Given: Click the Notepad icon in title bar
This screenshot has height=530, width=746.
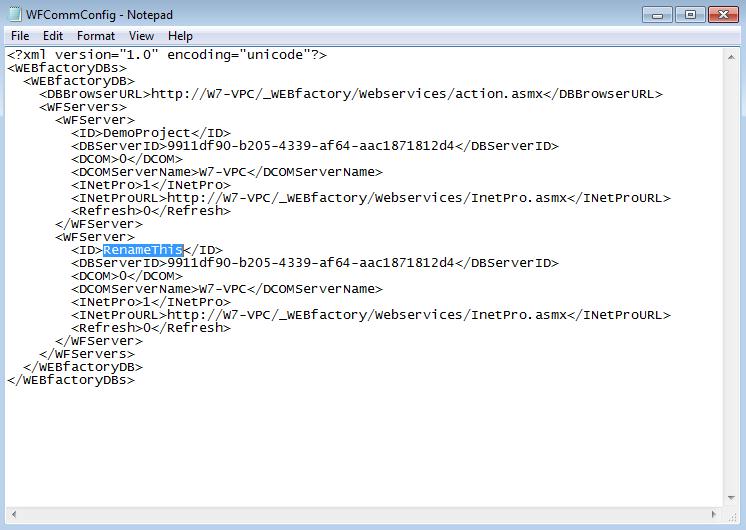Looking at the screenshot, I should pyautogui.click(x=16, y=15).
